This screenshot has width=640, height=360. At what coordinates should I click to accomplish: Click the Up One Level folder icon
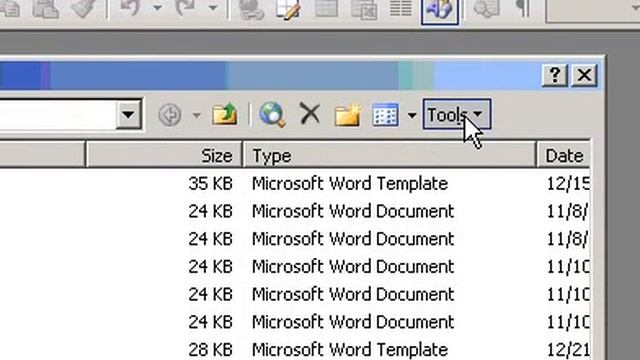click(x=224, y=114)
